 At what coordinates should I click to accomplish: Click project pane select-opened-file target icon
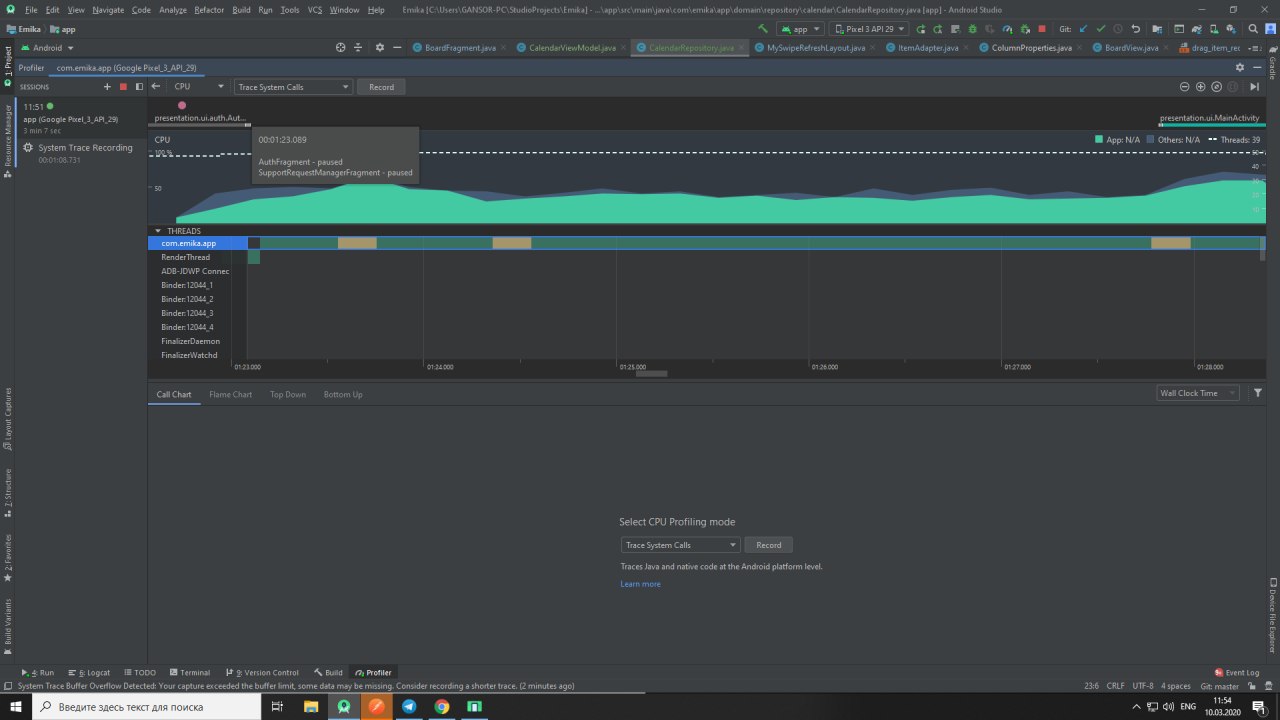[341, 47]
